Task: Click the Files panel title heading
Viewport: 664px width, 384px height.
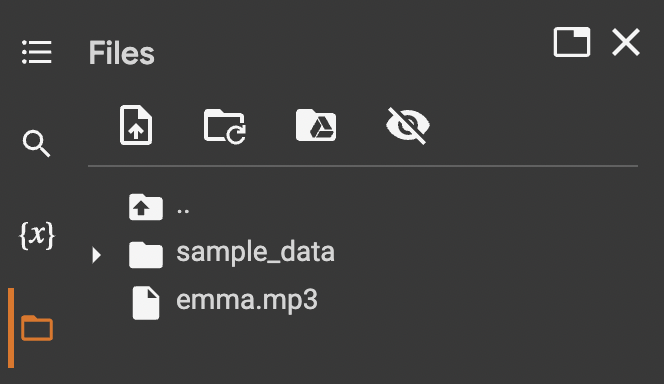Action: point(122,53)
